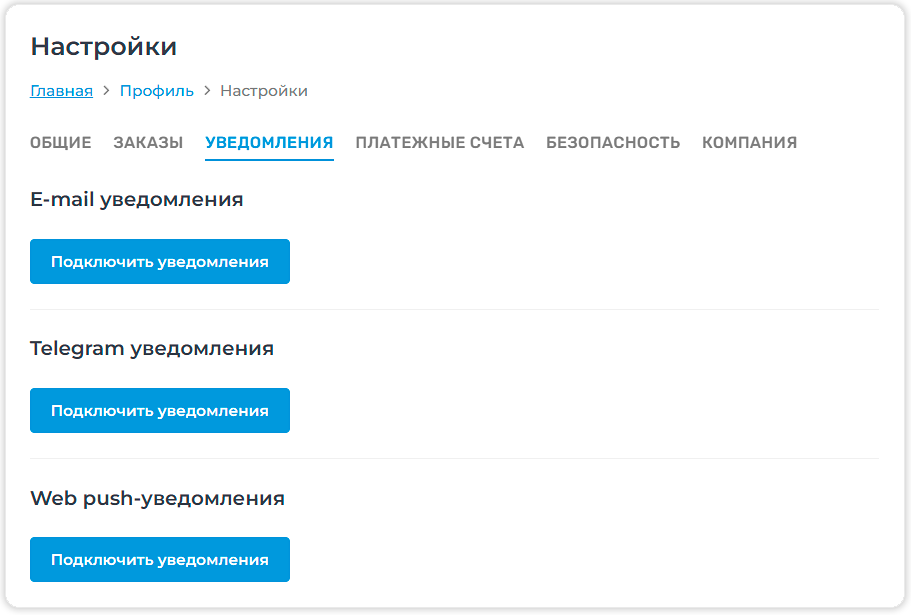Click the divider below the Telegram section
The width and height of the screenshot is (911, 615).
coord(454,459)
